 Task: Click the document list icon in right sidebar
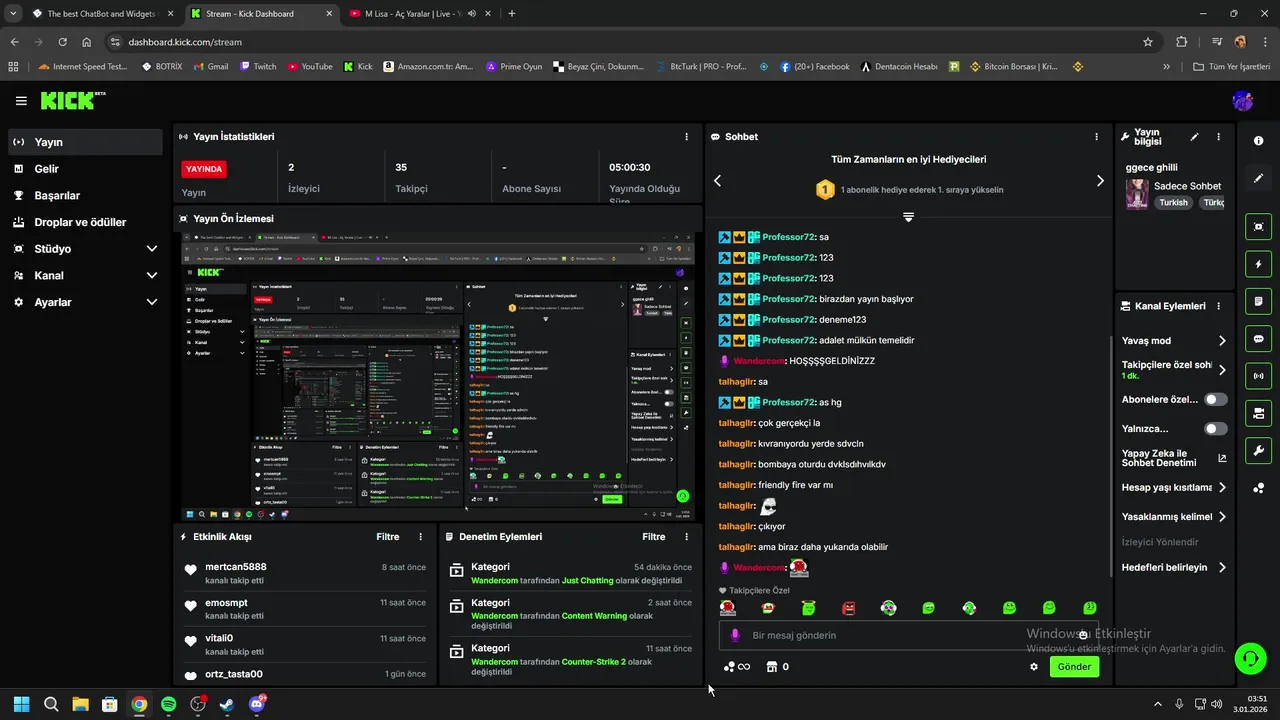pos(1259,301)
